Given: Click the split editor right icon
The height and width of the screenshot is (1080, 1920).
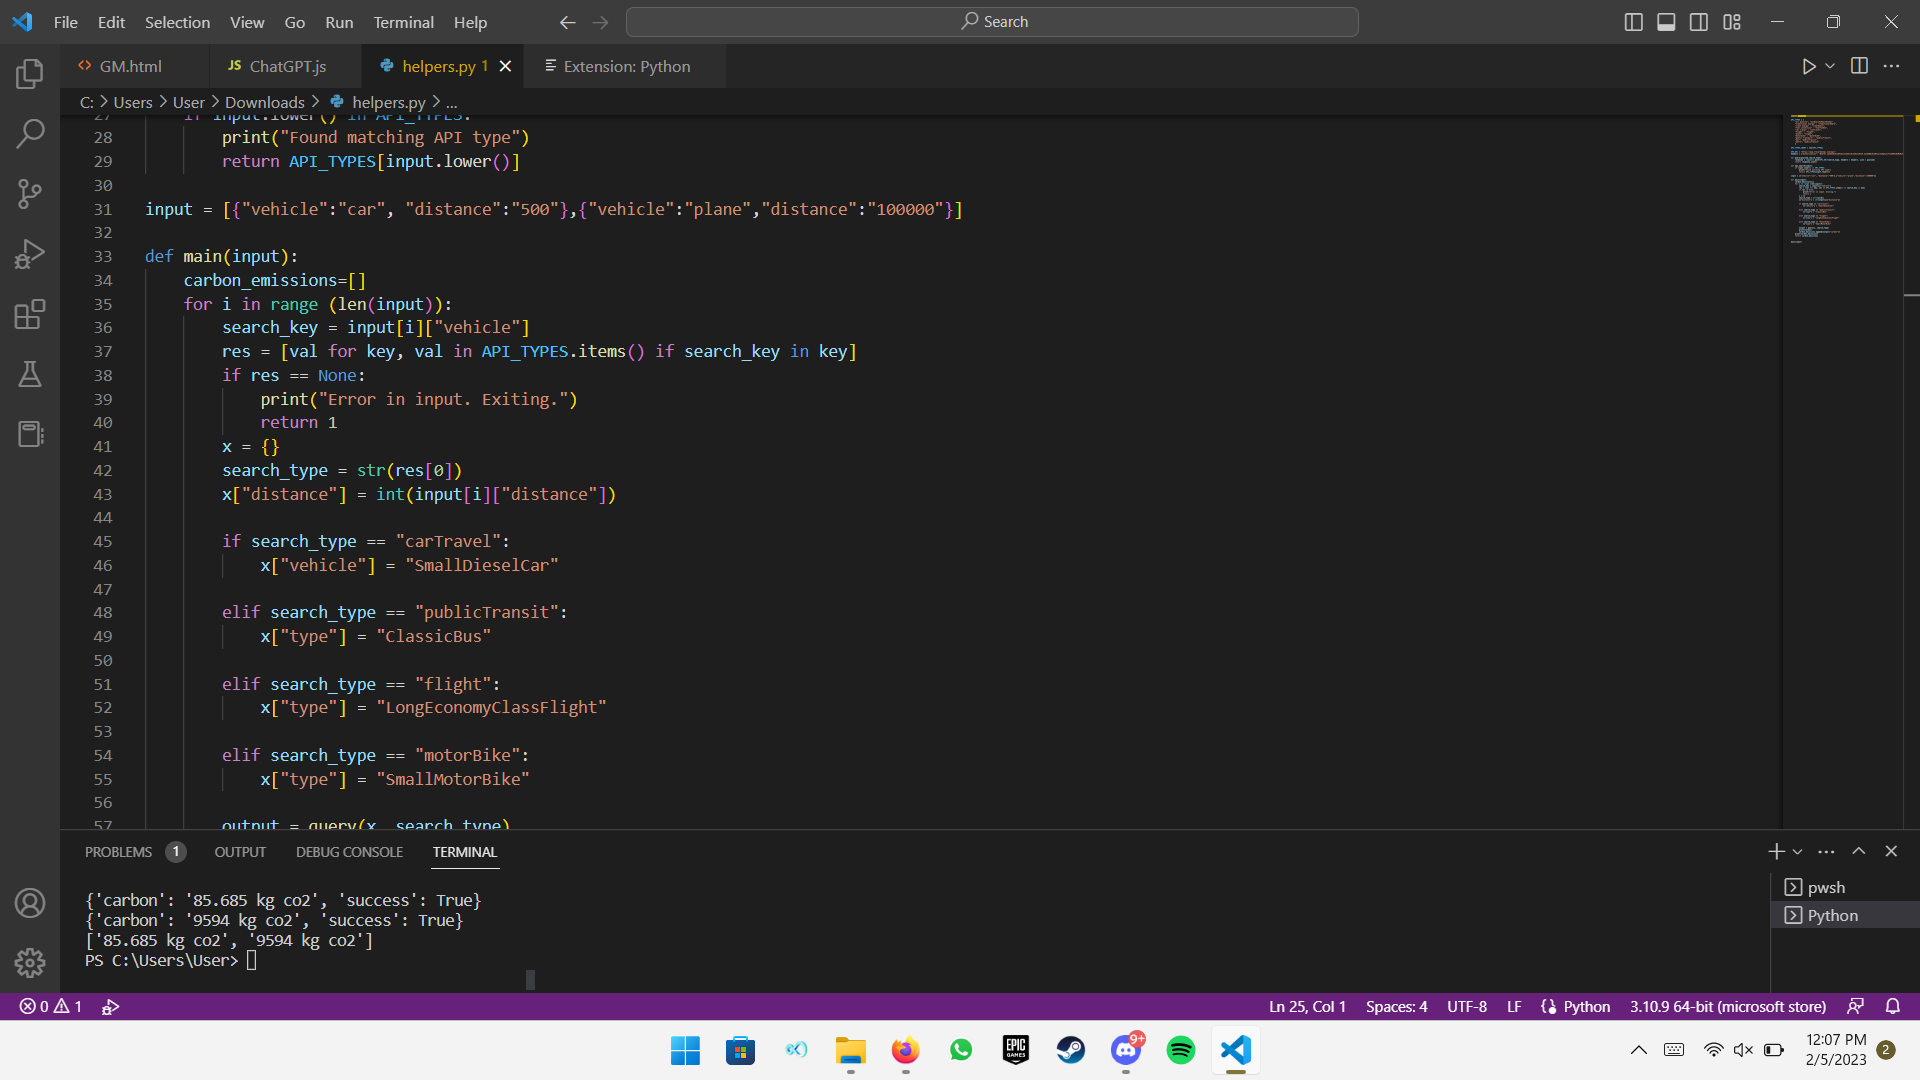Looking at the screenshot, I should pyautogui.click(x=1859, y=66).
